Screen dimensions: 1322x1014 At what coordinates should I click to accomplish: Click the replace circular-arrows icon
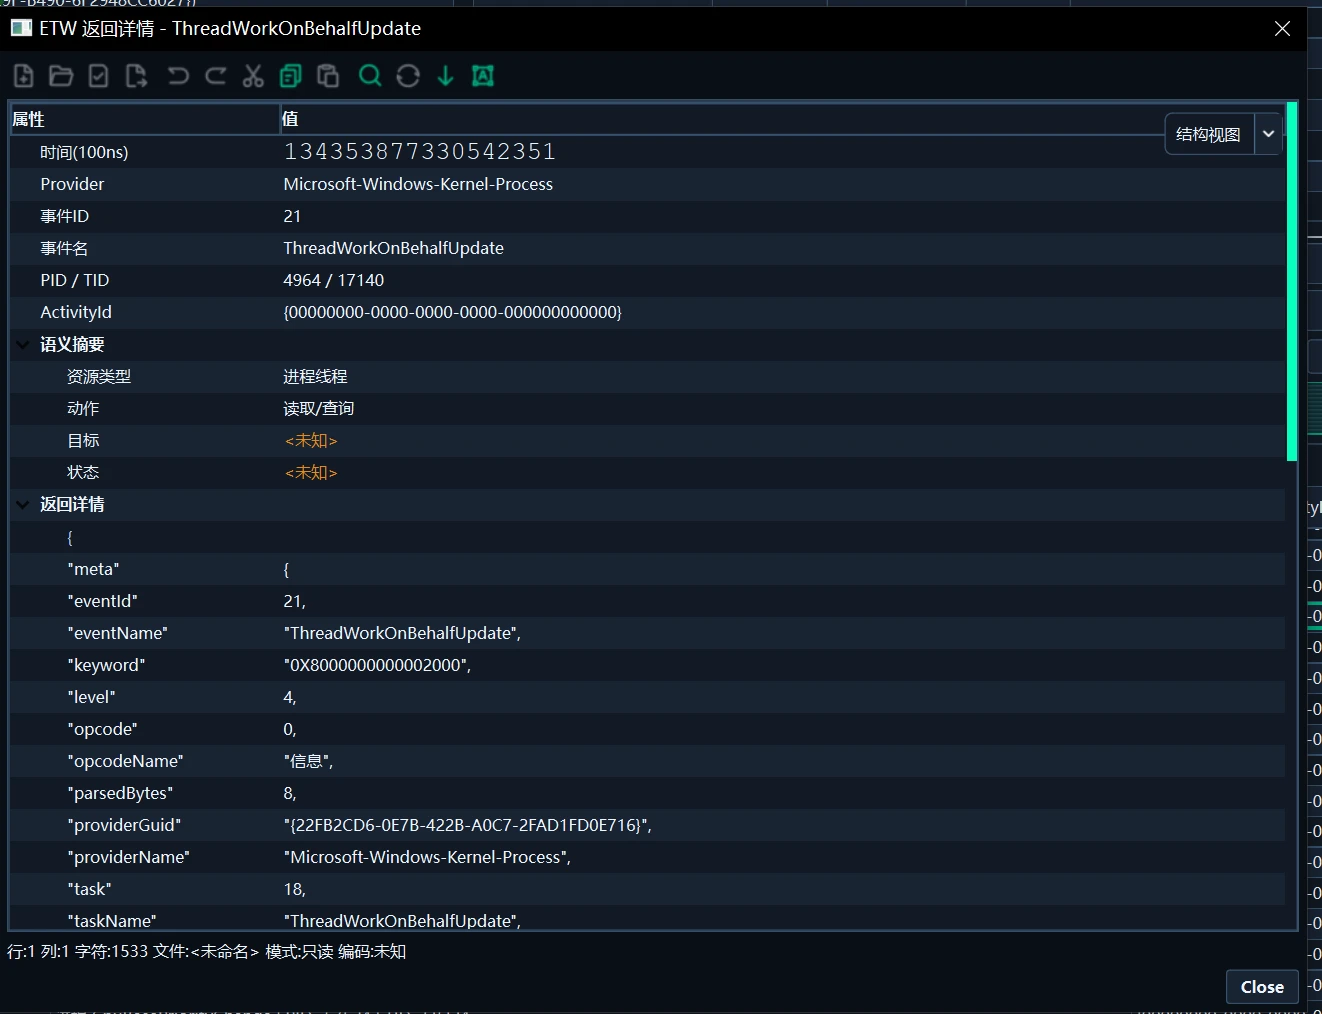coord(408,76)
